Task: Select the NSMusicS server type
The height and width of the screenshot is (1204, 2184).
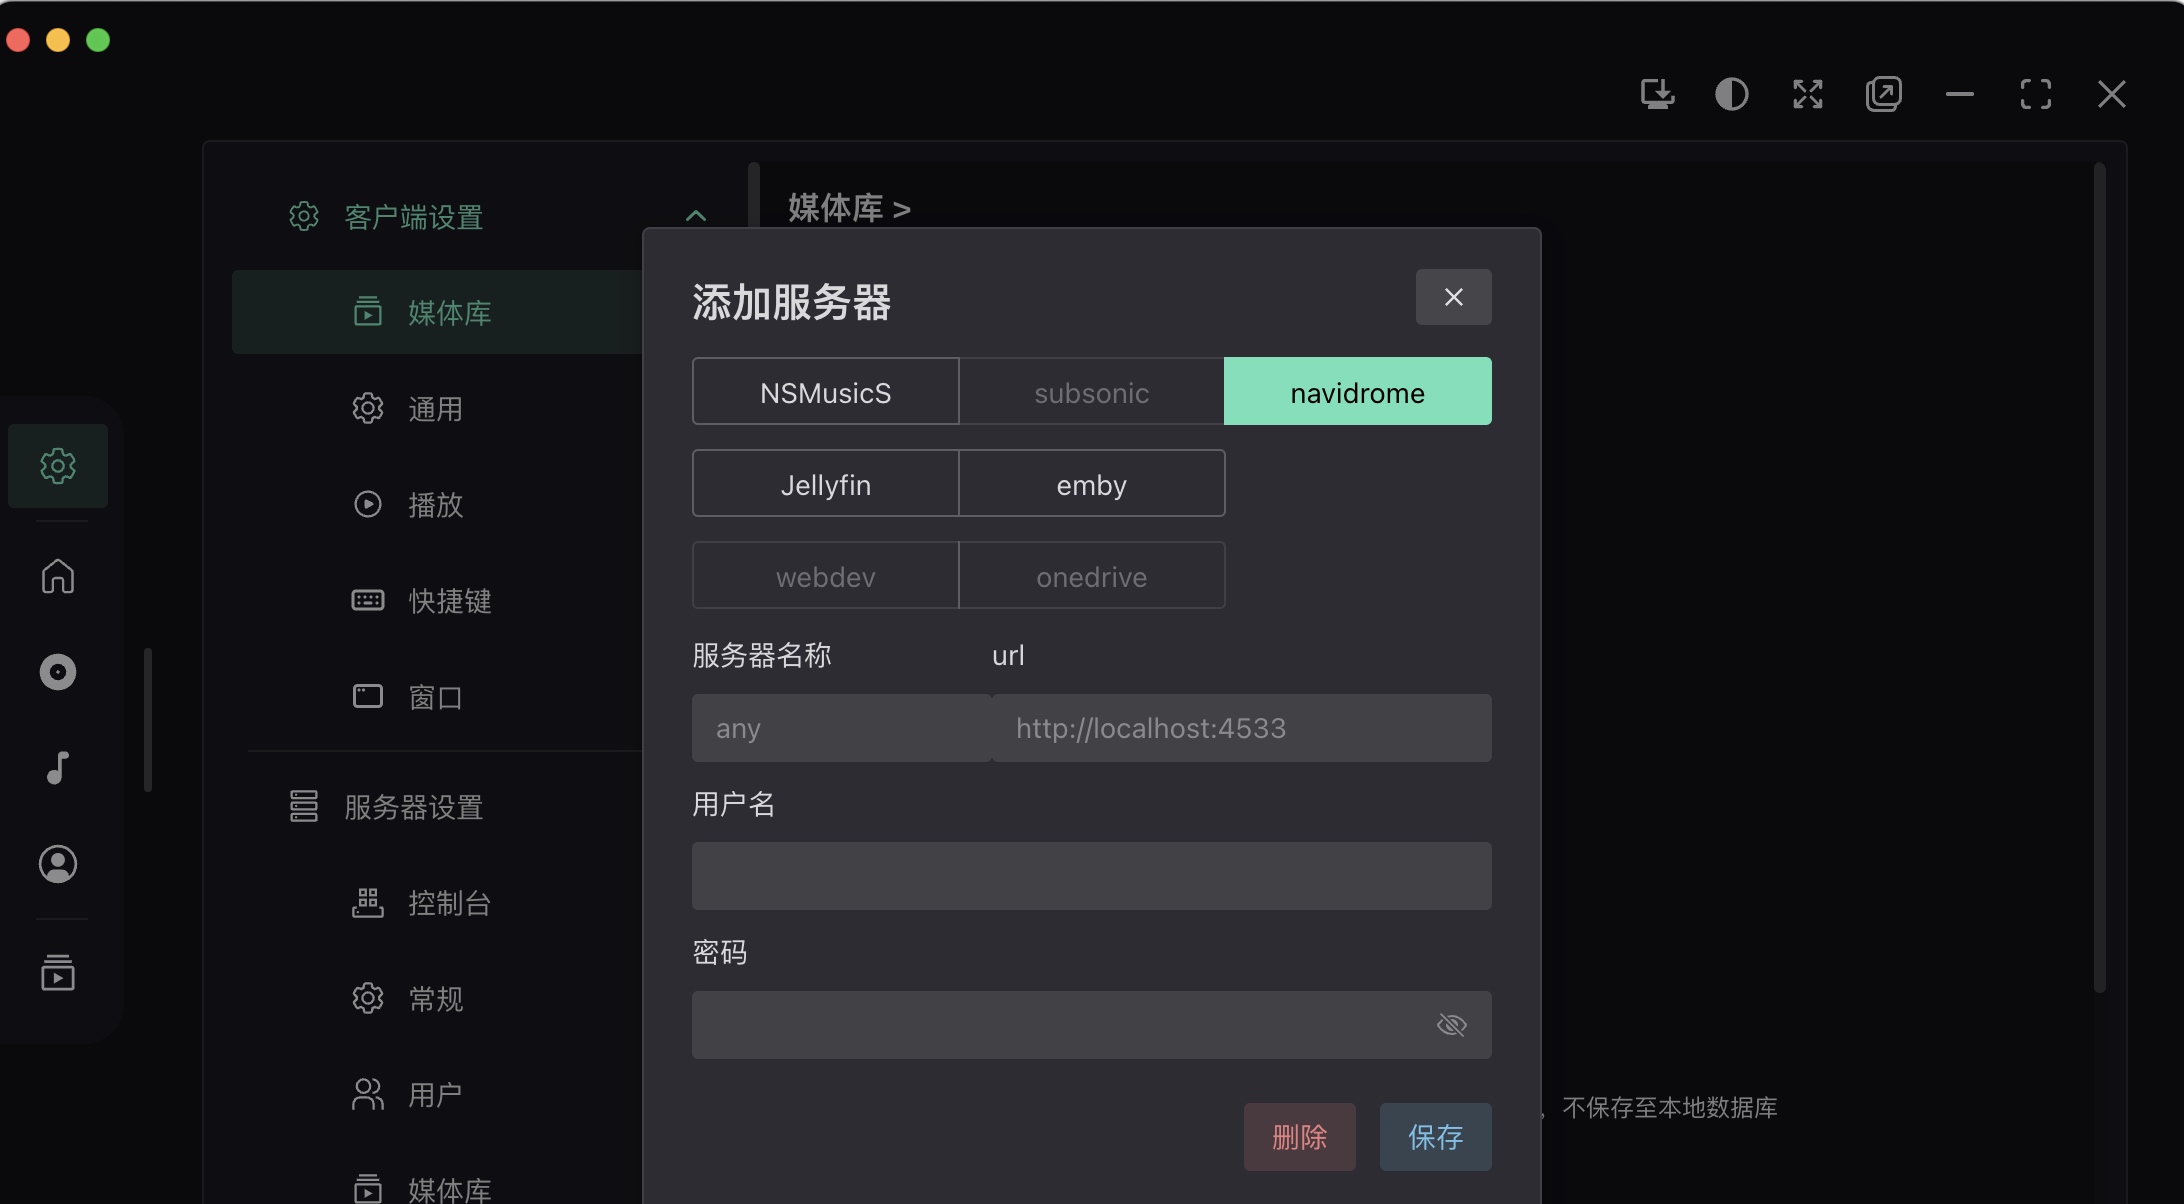Action: 825,391
